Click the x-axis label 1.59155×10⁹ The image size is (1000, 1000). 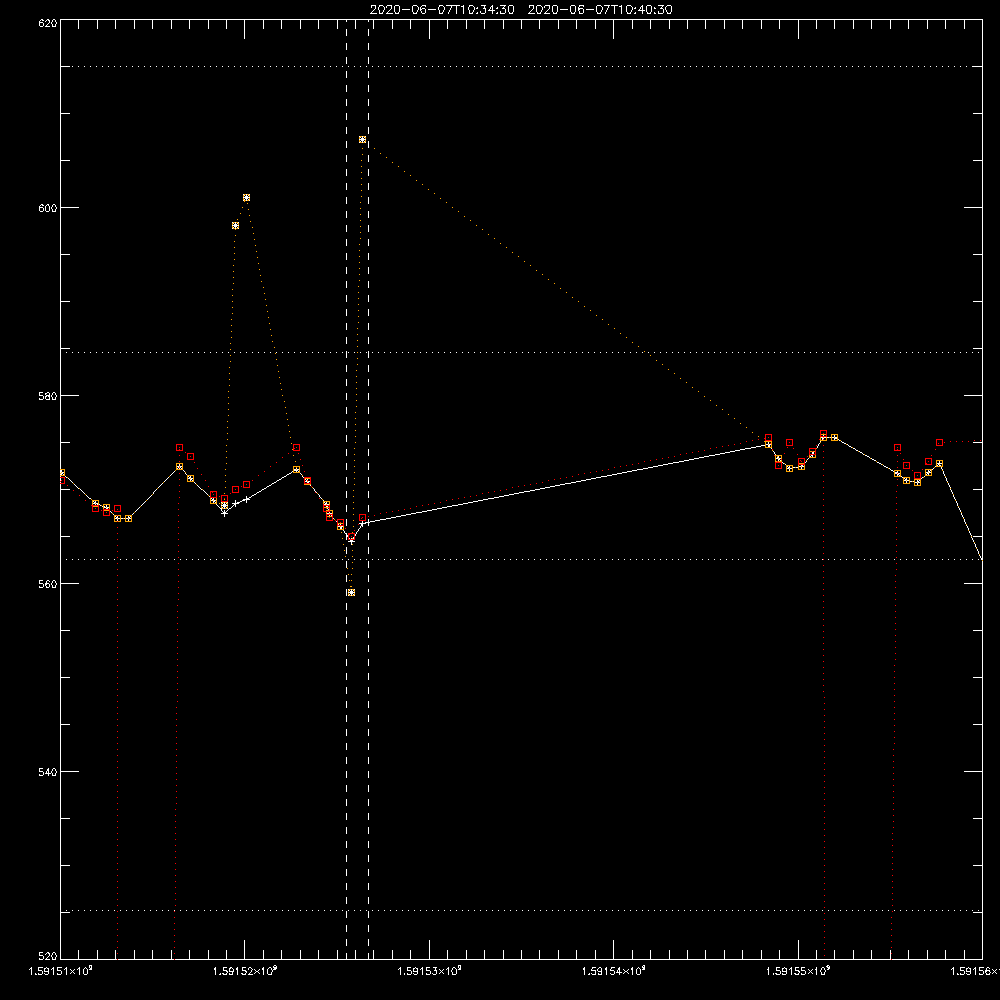tap(798, 971)
